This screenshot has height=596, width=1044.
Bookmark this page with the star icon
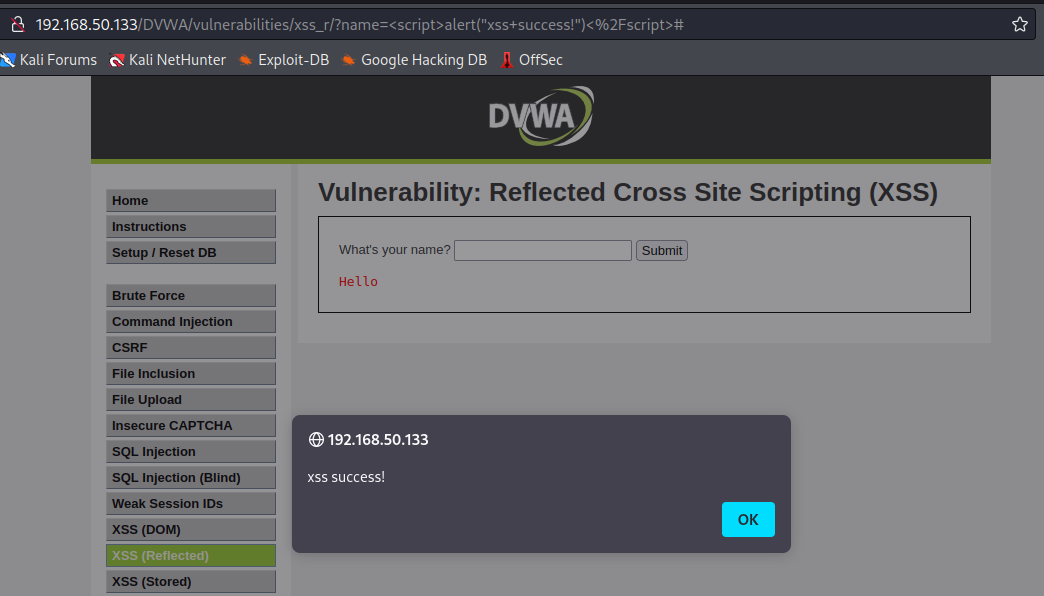1019,25
